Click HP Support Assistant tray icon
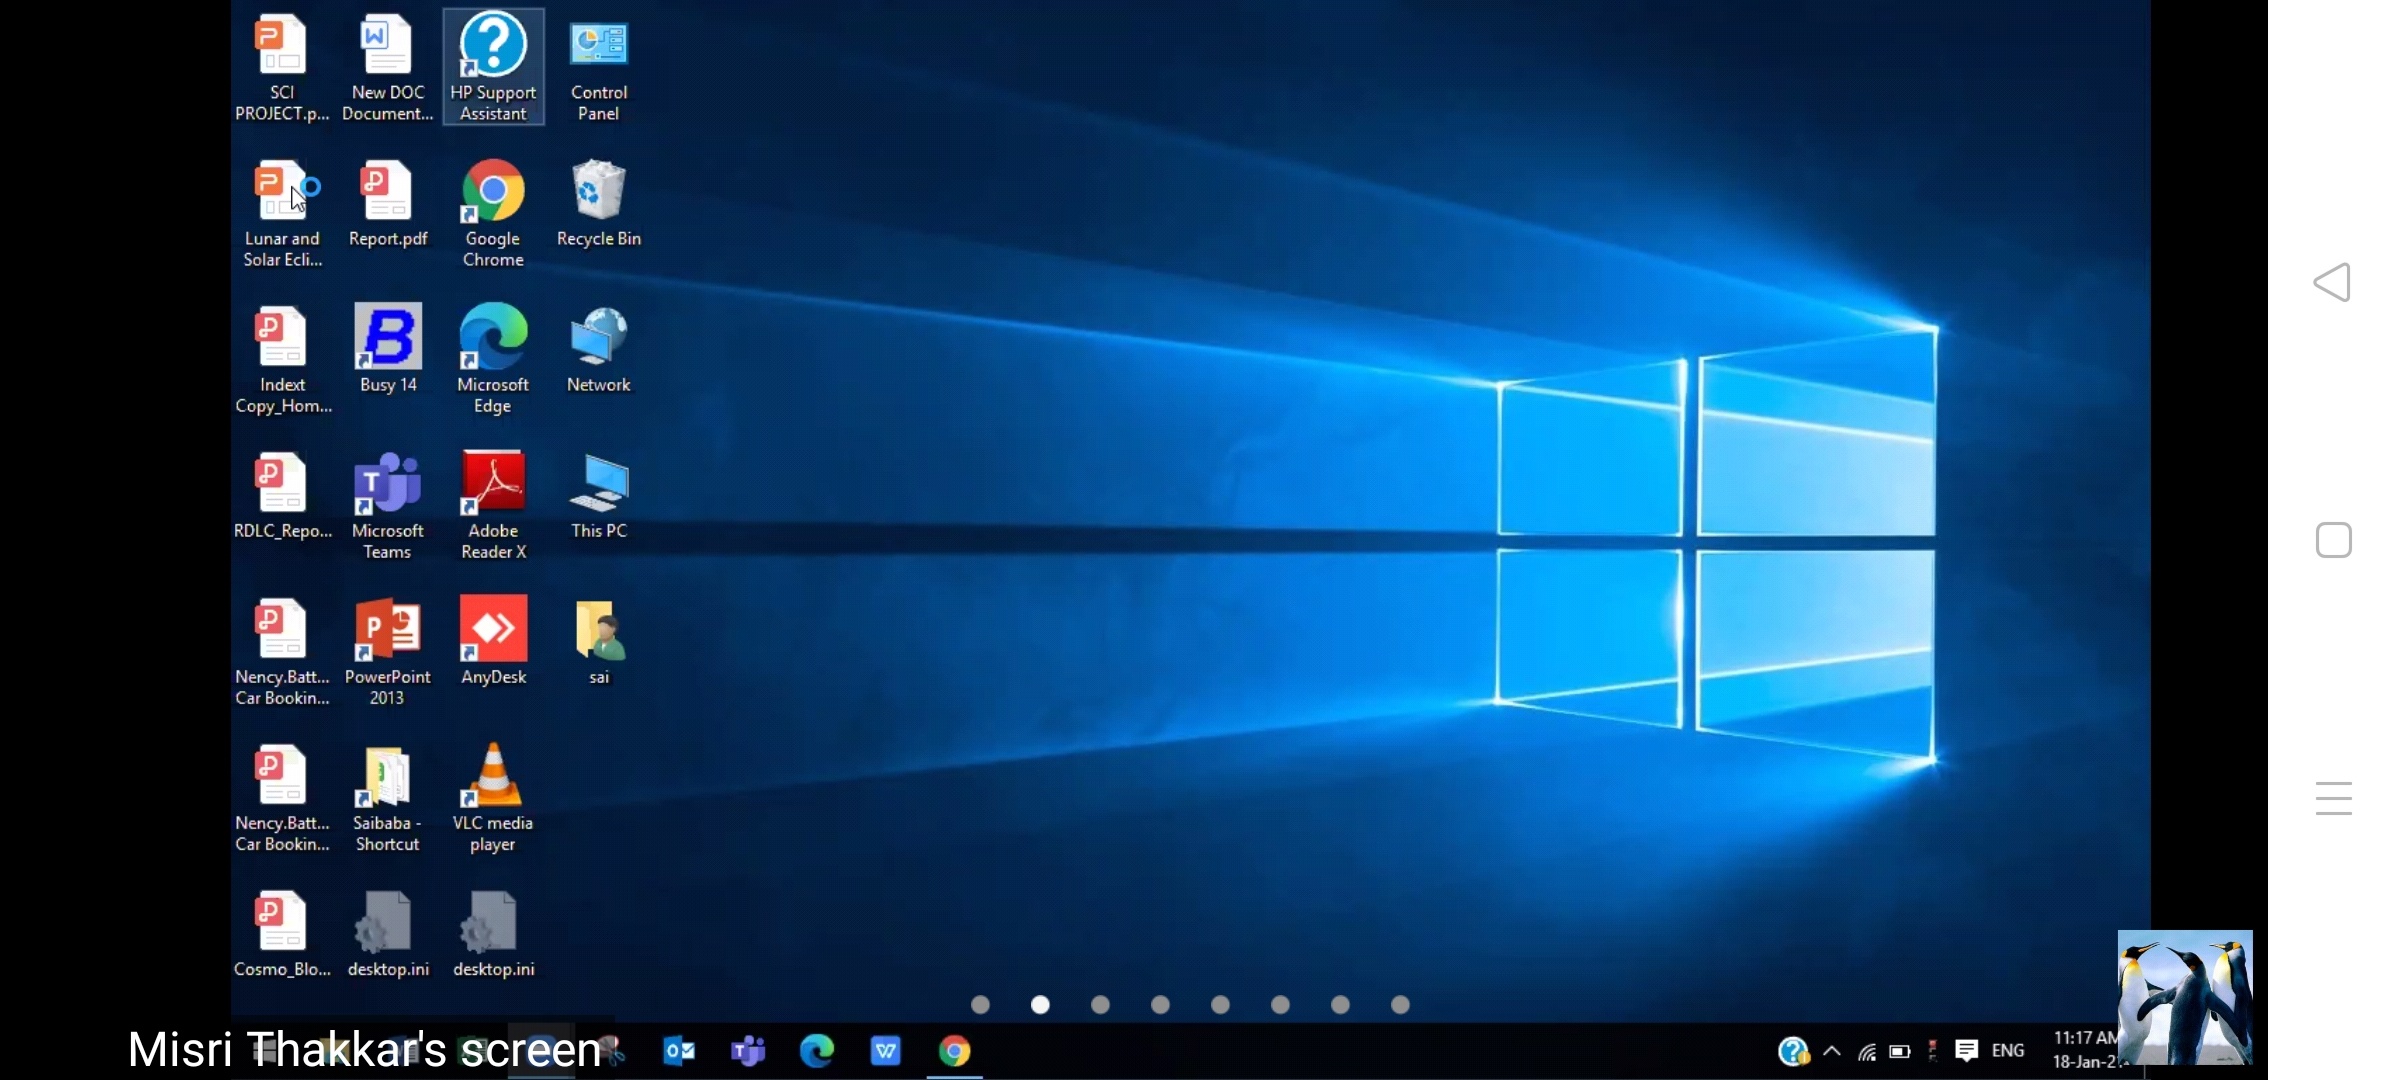The height and width of the screenshot is (1080, 2400). [x=1794, y=1051]
